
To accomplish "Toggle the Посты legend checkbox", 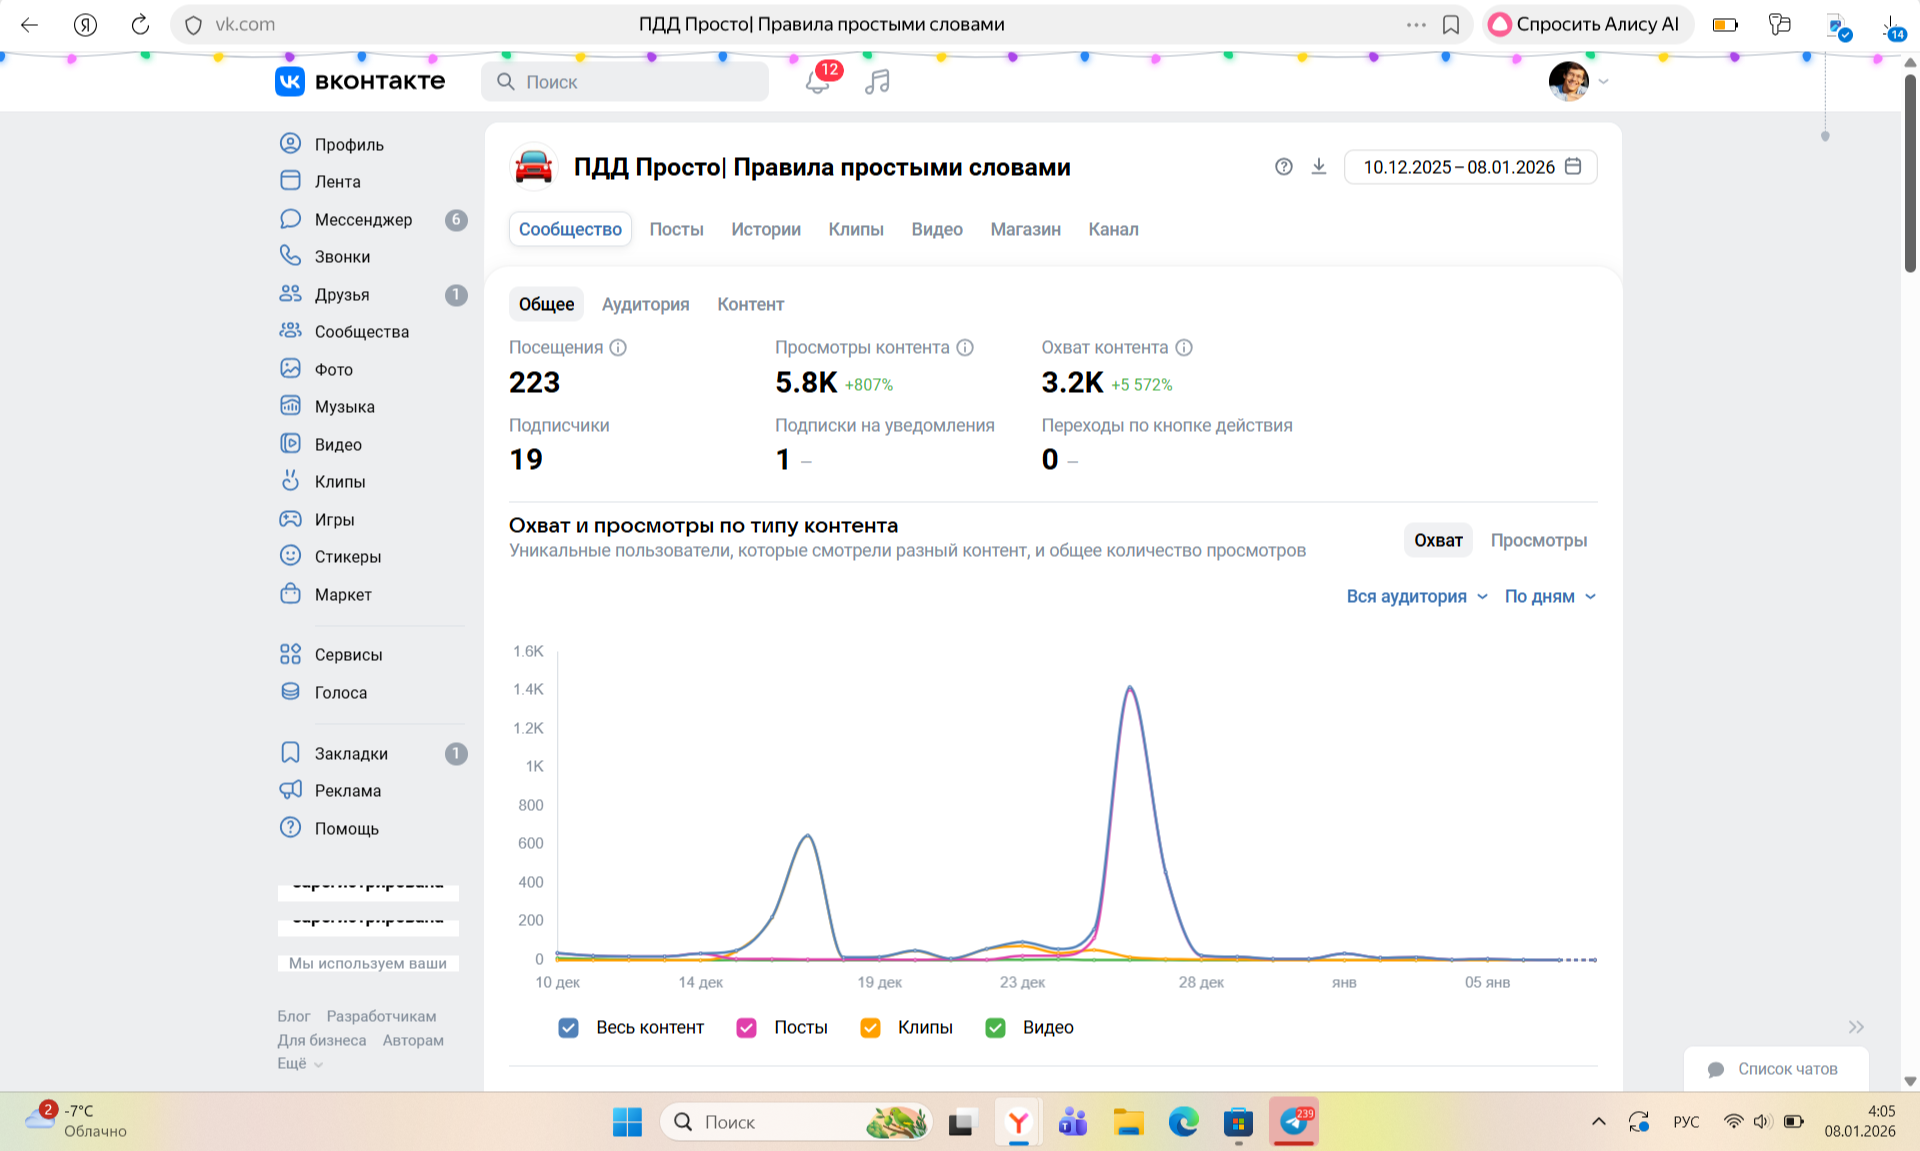I will [x=746, y=1028].
